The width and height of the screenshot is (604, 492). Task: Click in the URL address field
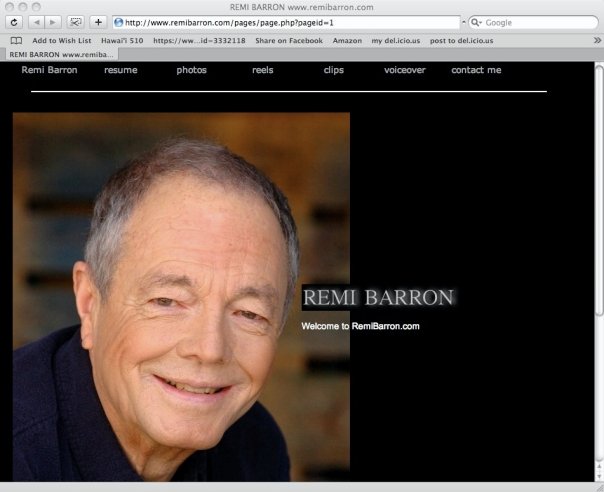click(290, 22)
